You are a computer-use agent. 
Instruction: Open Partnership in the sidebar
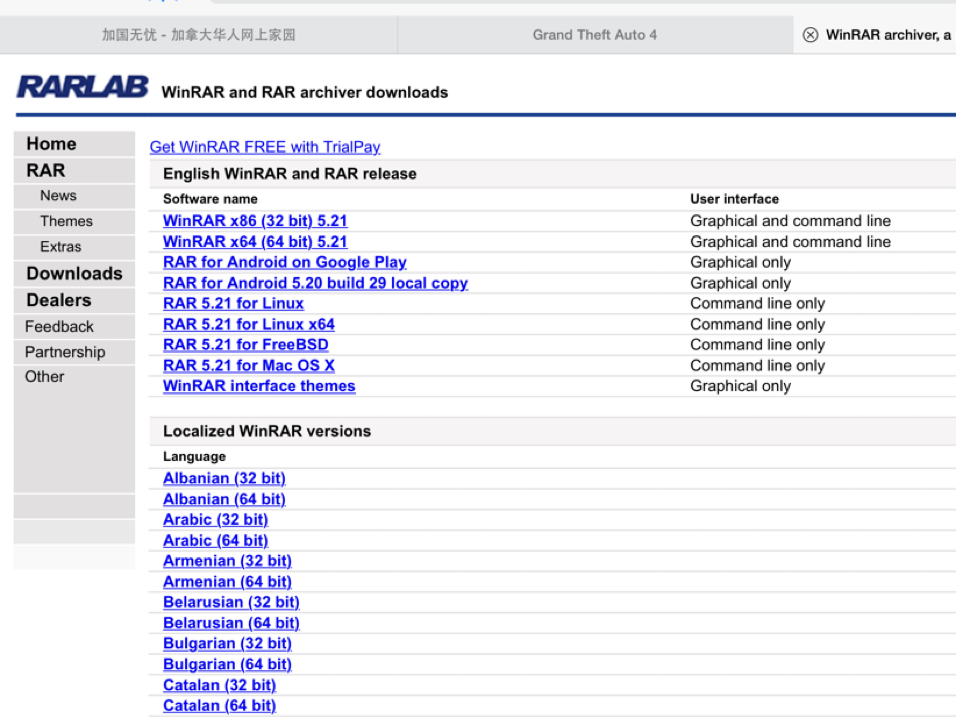(74, 352)
